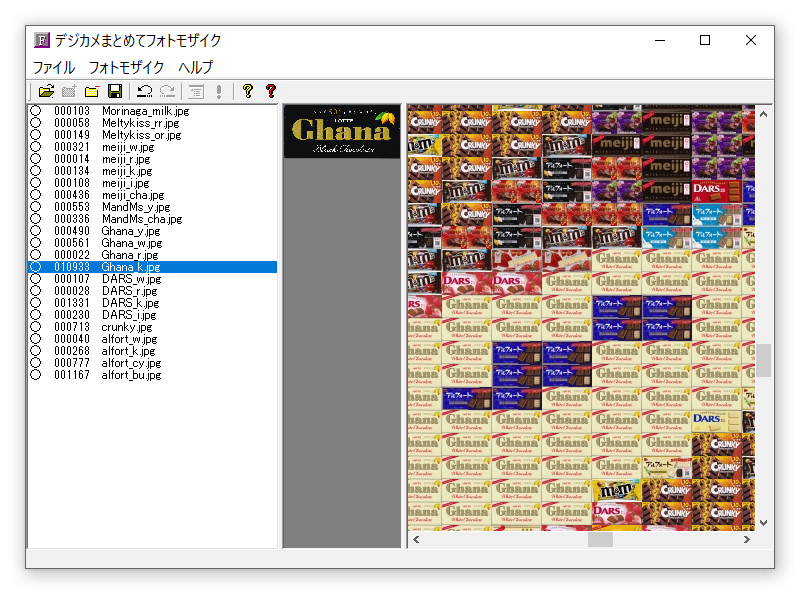This screenshot has width=800, height=600.
Task: Click the mosaic's horizontal scrollbar thumb
Action: [x=601, y=539]
